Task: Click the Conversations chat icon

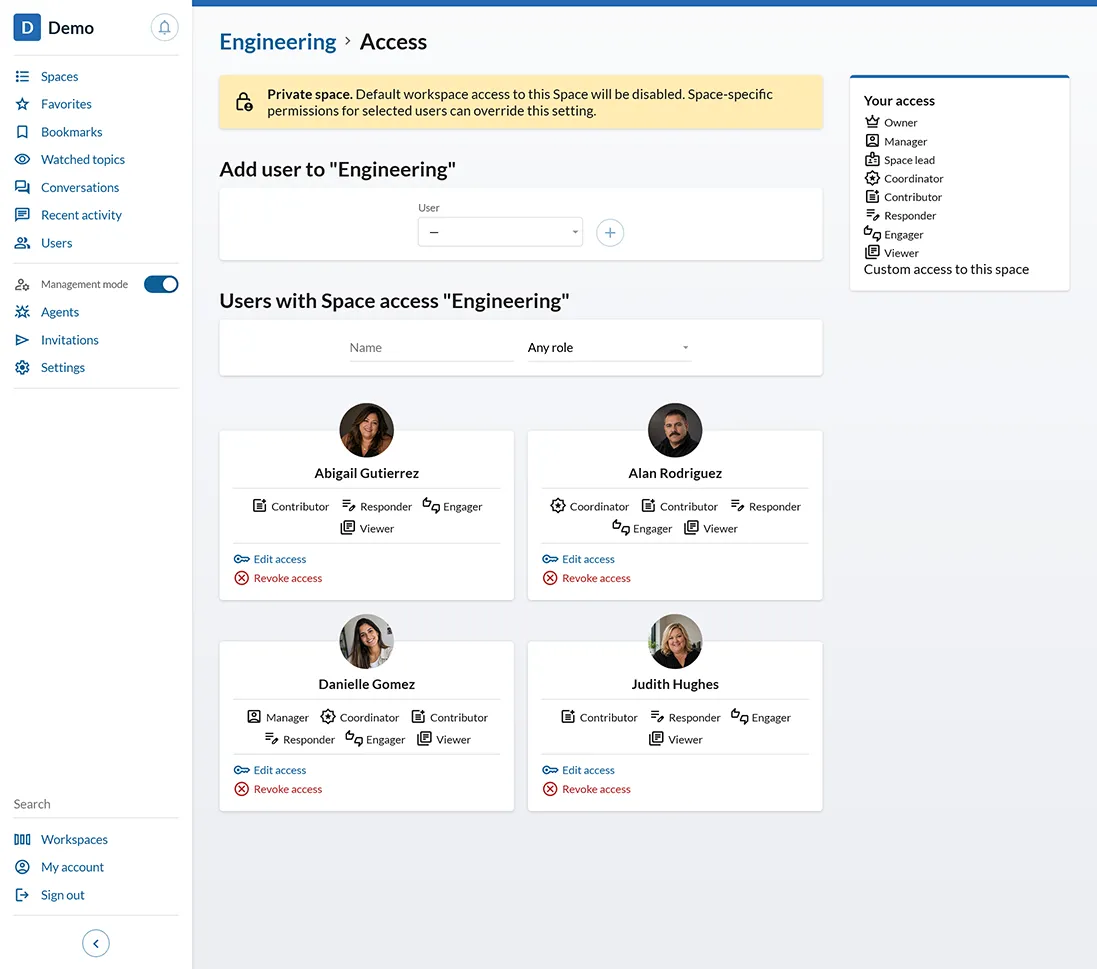Action: pos(22,187)
